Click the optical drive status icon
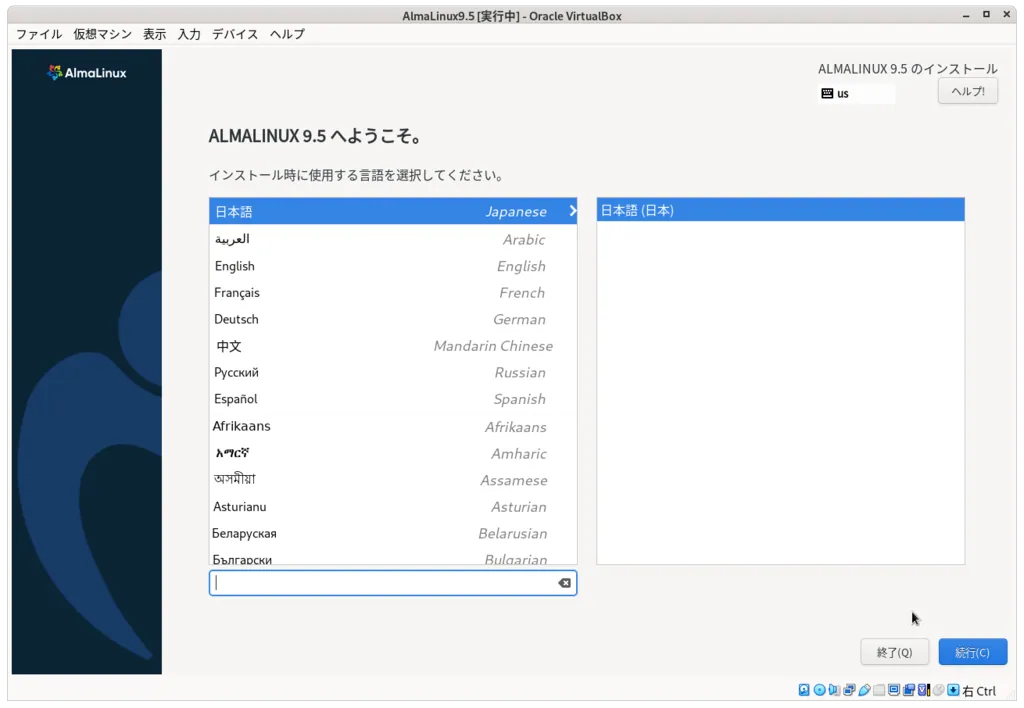 pos(818,690)
